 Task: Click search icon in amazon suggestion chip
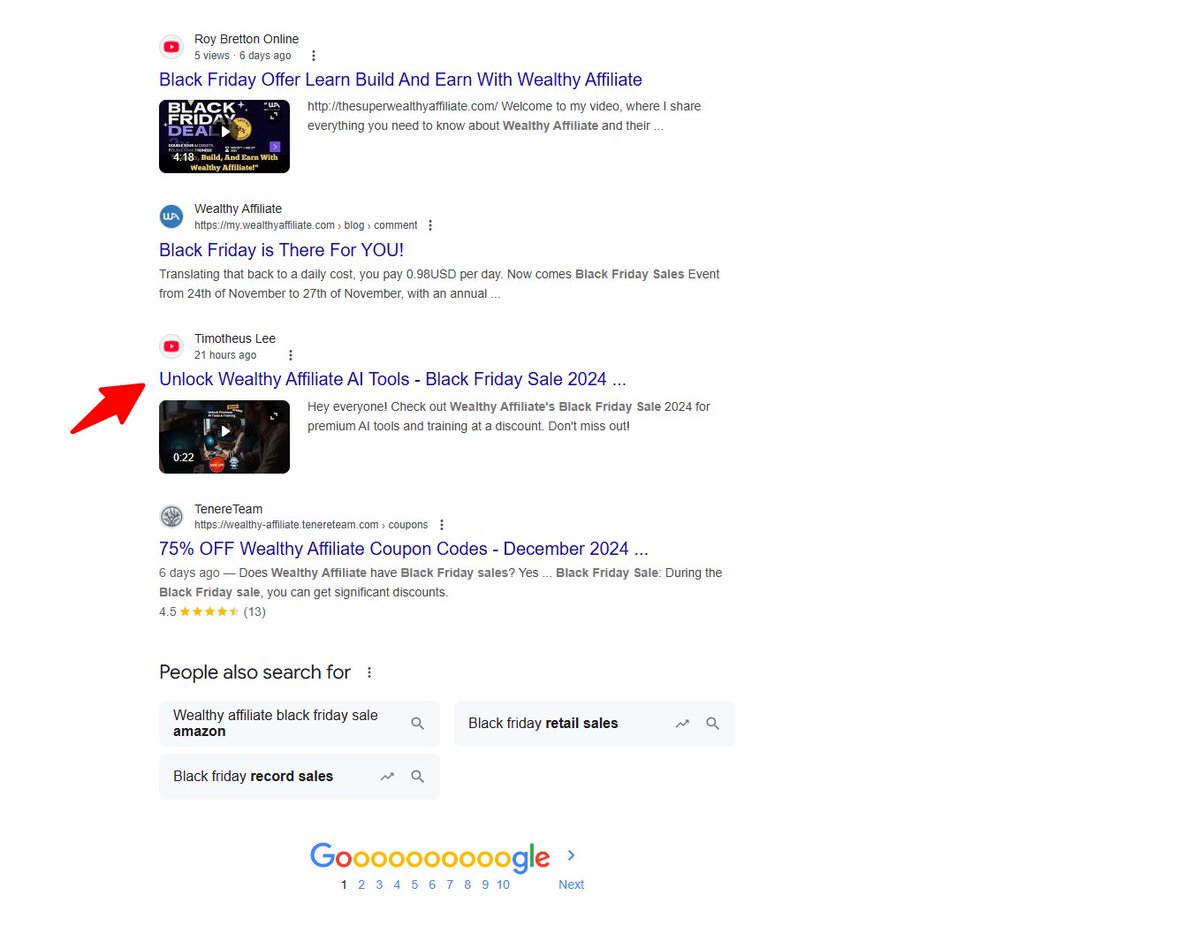[418, 723]
